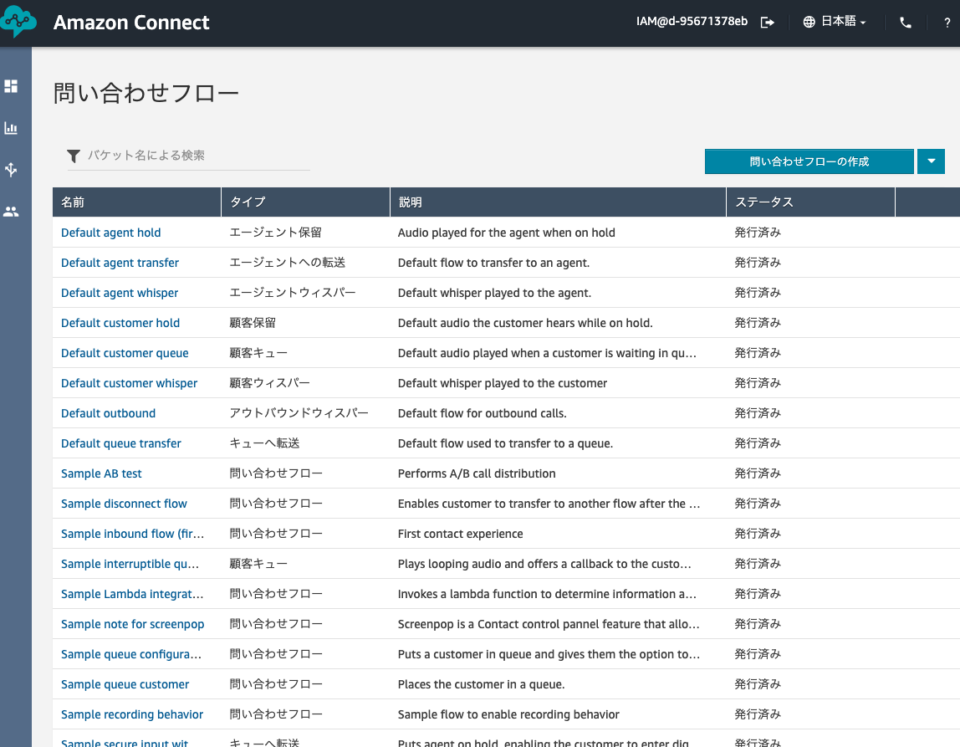Click the help question mark icon
This screenshot has width=960, height=747.
[x=947, y=23]
